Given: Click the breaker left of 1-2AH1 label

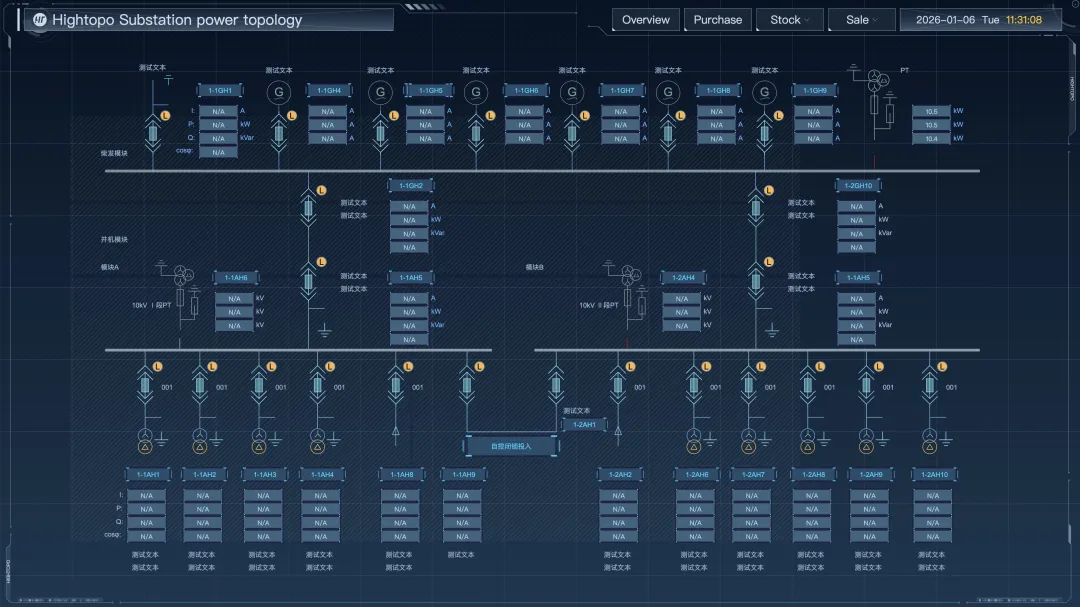Looking at the screenshot, I should tap(556, 385).
